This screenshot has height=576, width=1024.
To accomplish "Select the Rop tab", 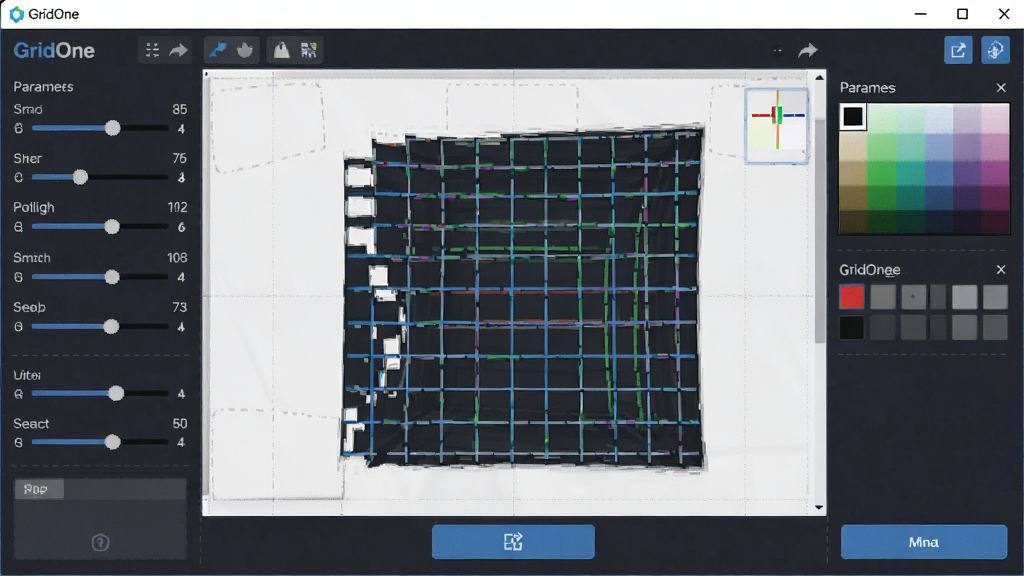I will point(39,489).
